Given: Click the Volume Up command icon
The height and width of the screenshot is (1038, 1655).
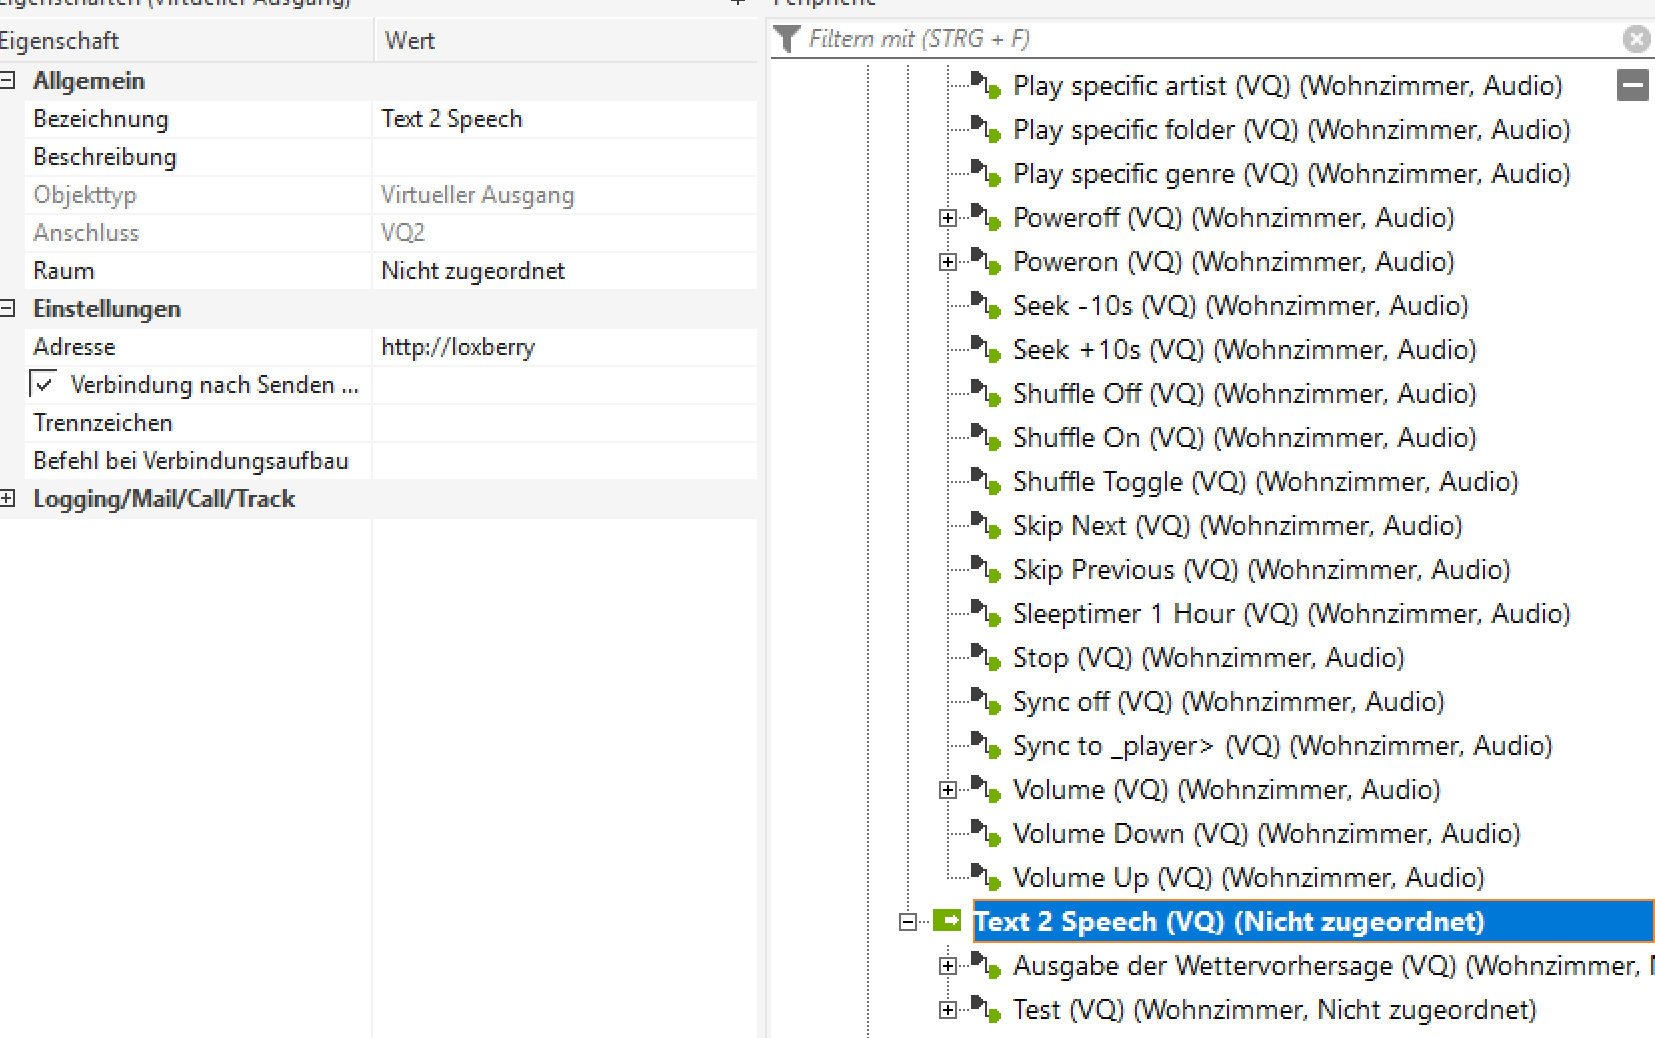Looking at the screenshot, I should coord(986,878).
